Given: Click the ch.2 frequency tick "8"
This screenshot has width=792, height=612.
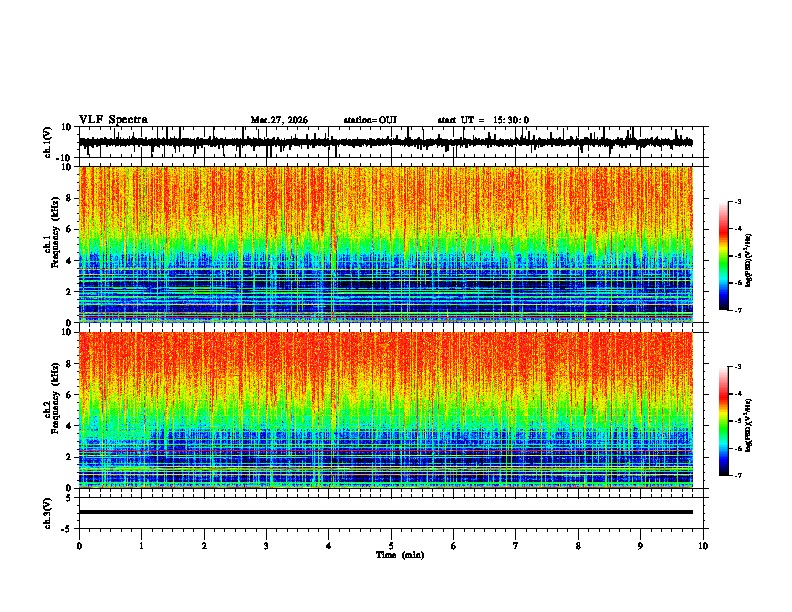Looking at the screenshot, I should [69, 364].
